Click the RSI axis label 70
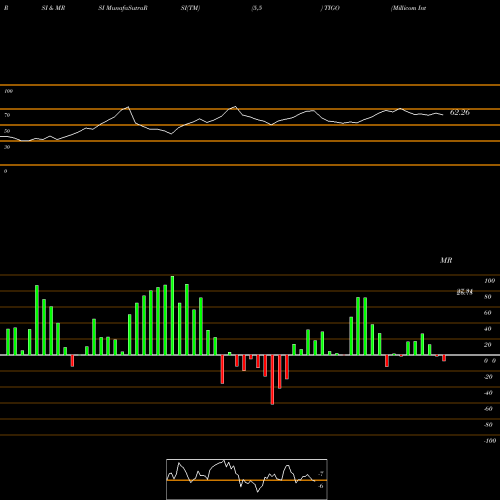500x500 pixels. point(7,115)
